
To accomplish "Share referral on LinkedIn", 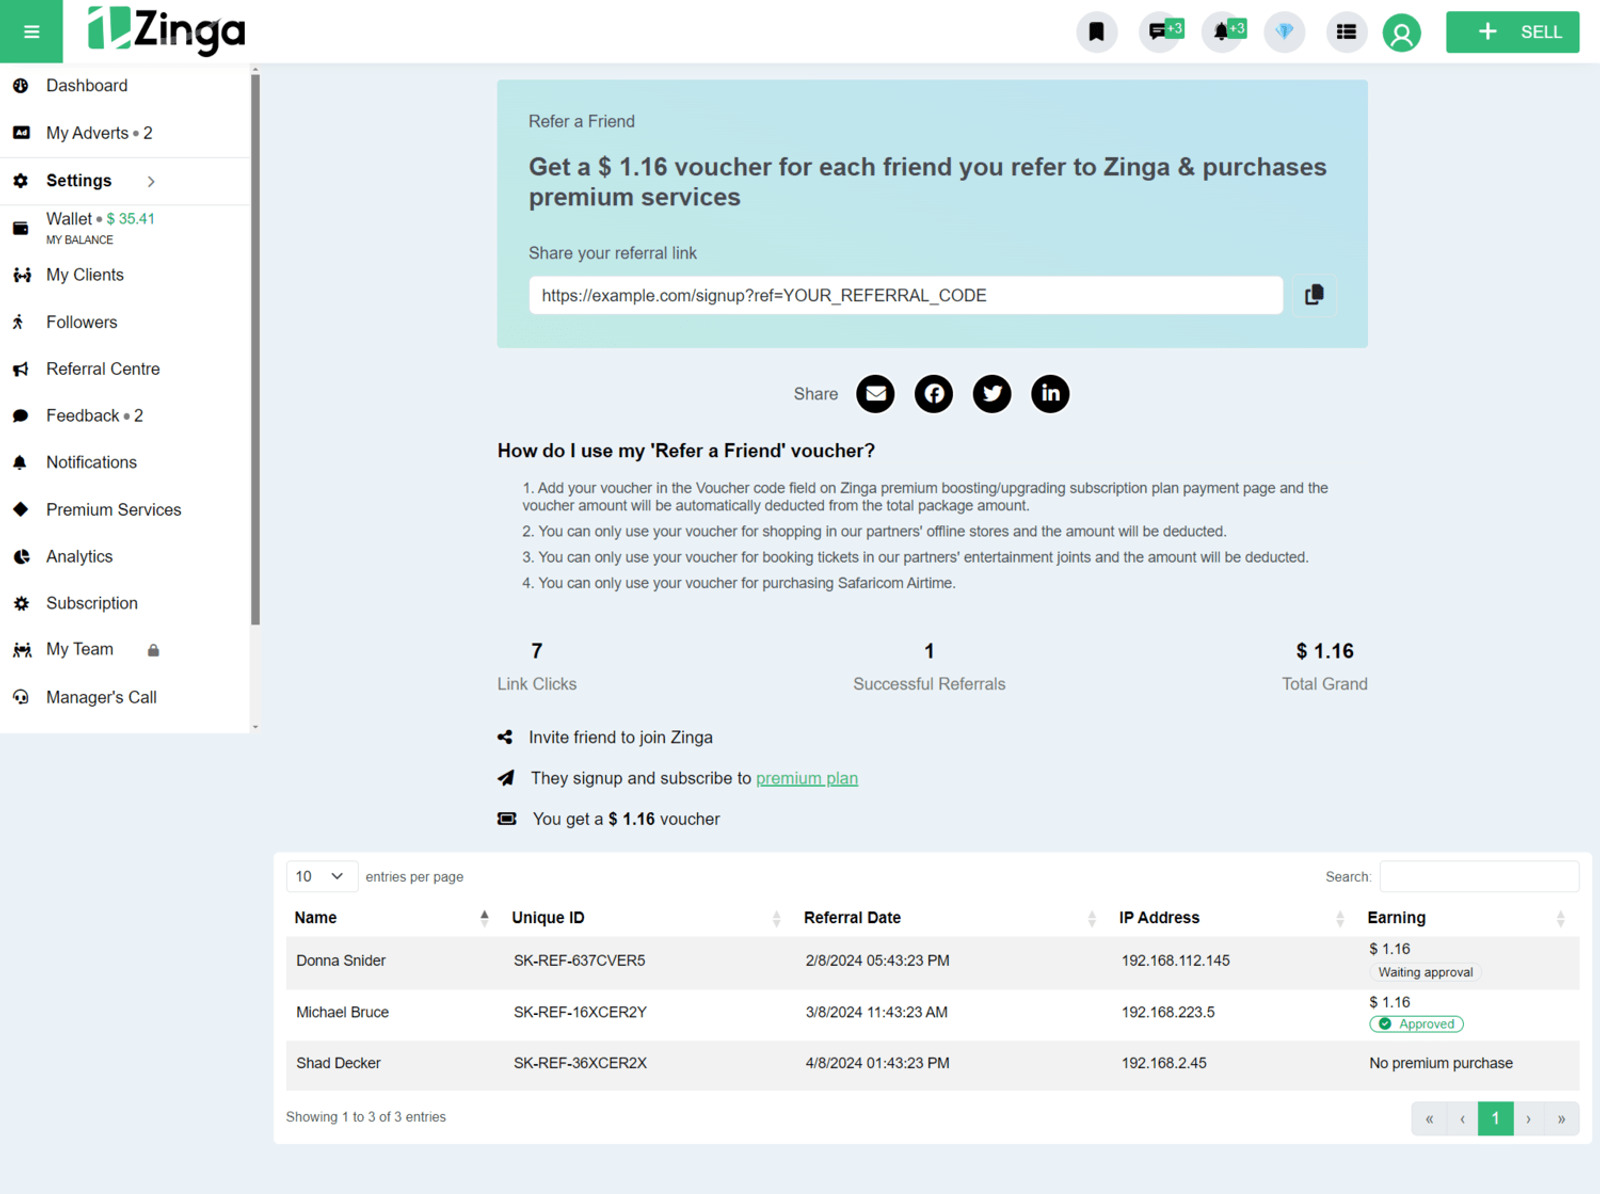I will pos(1050,393).
